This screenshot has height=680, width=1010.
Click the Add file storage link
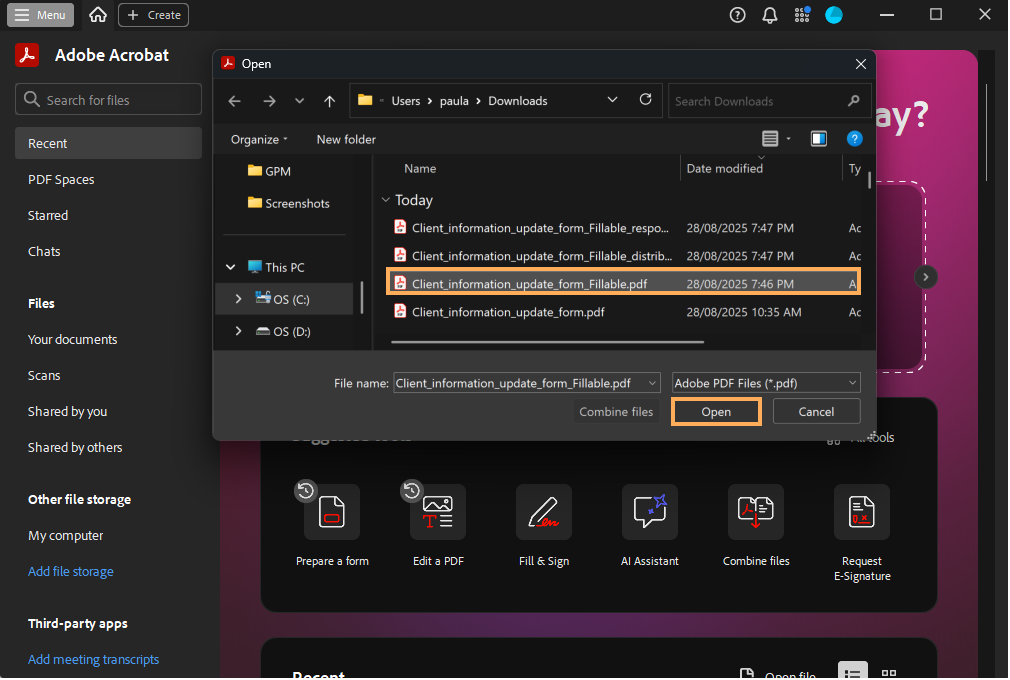click(71, 572)
